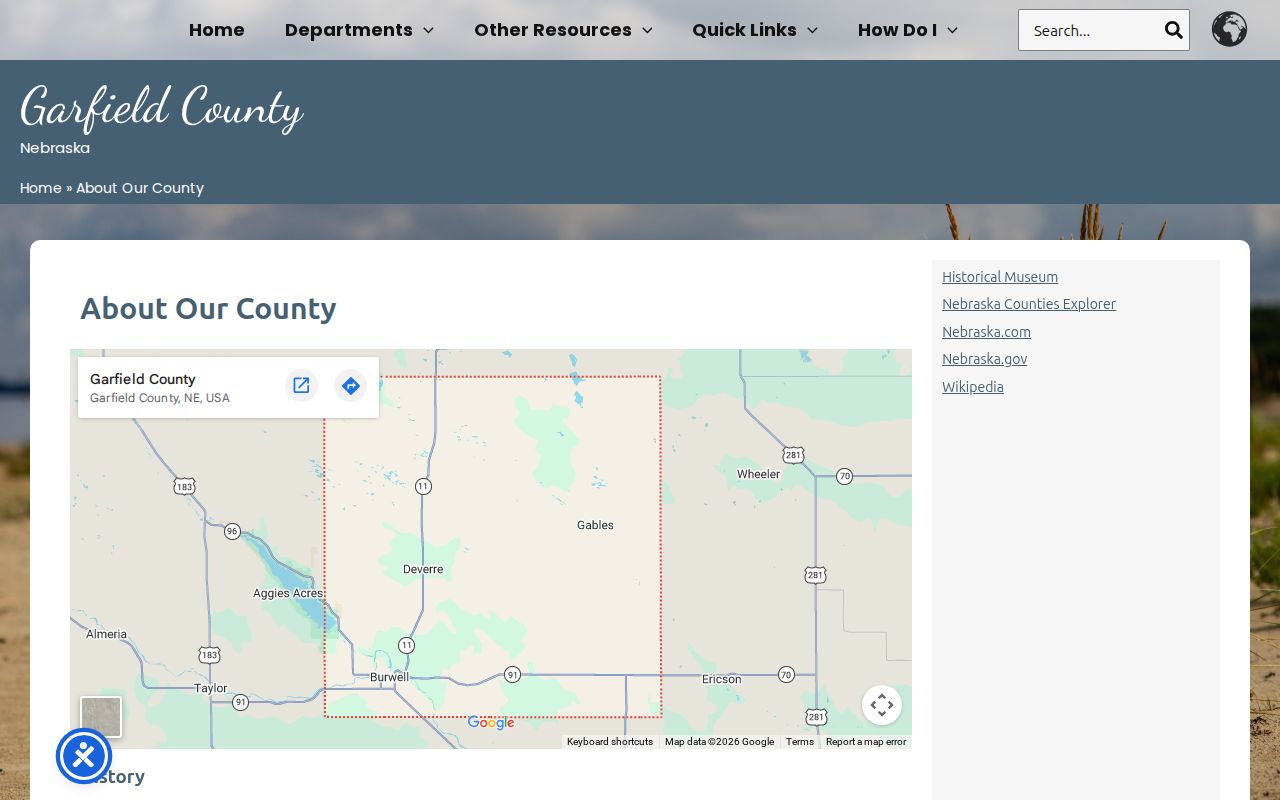Open the Wikipedia link
1280x800 pixels.
(x=973, y=387)
